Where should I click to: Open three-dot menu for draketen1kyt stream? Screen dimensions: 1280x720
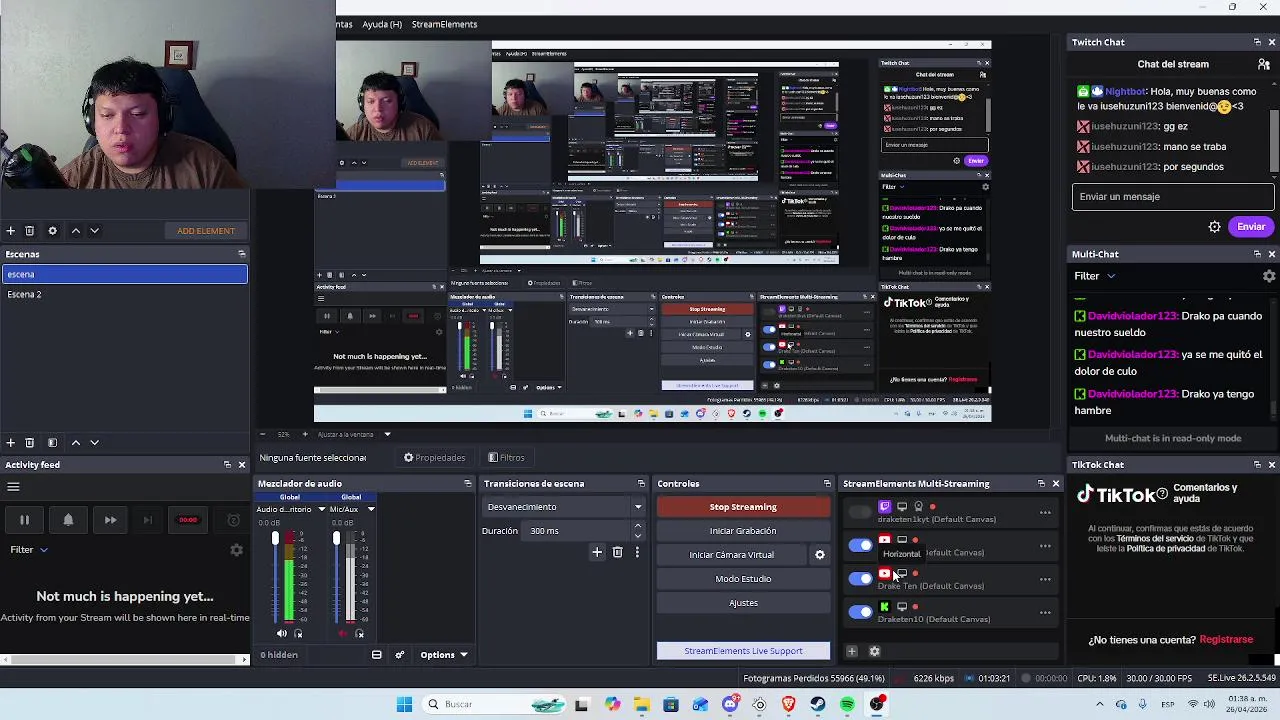(x=1045, y=513)
